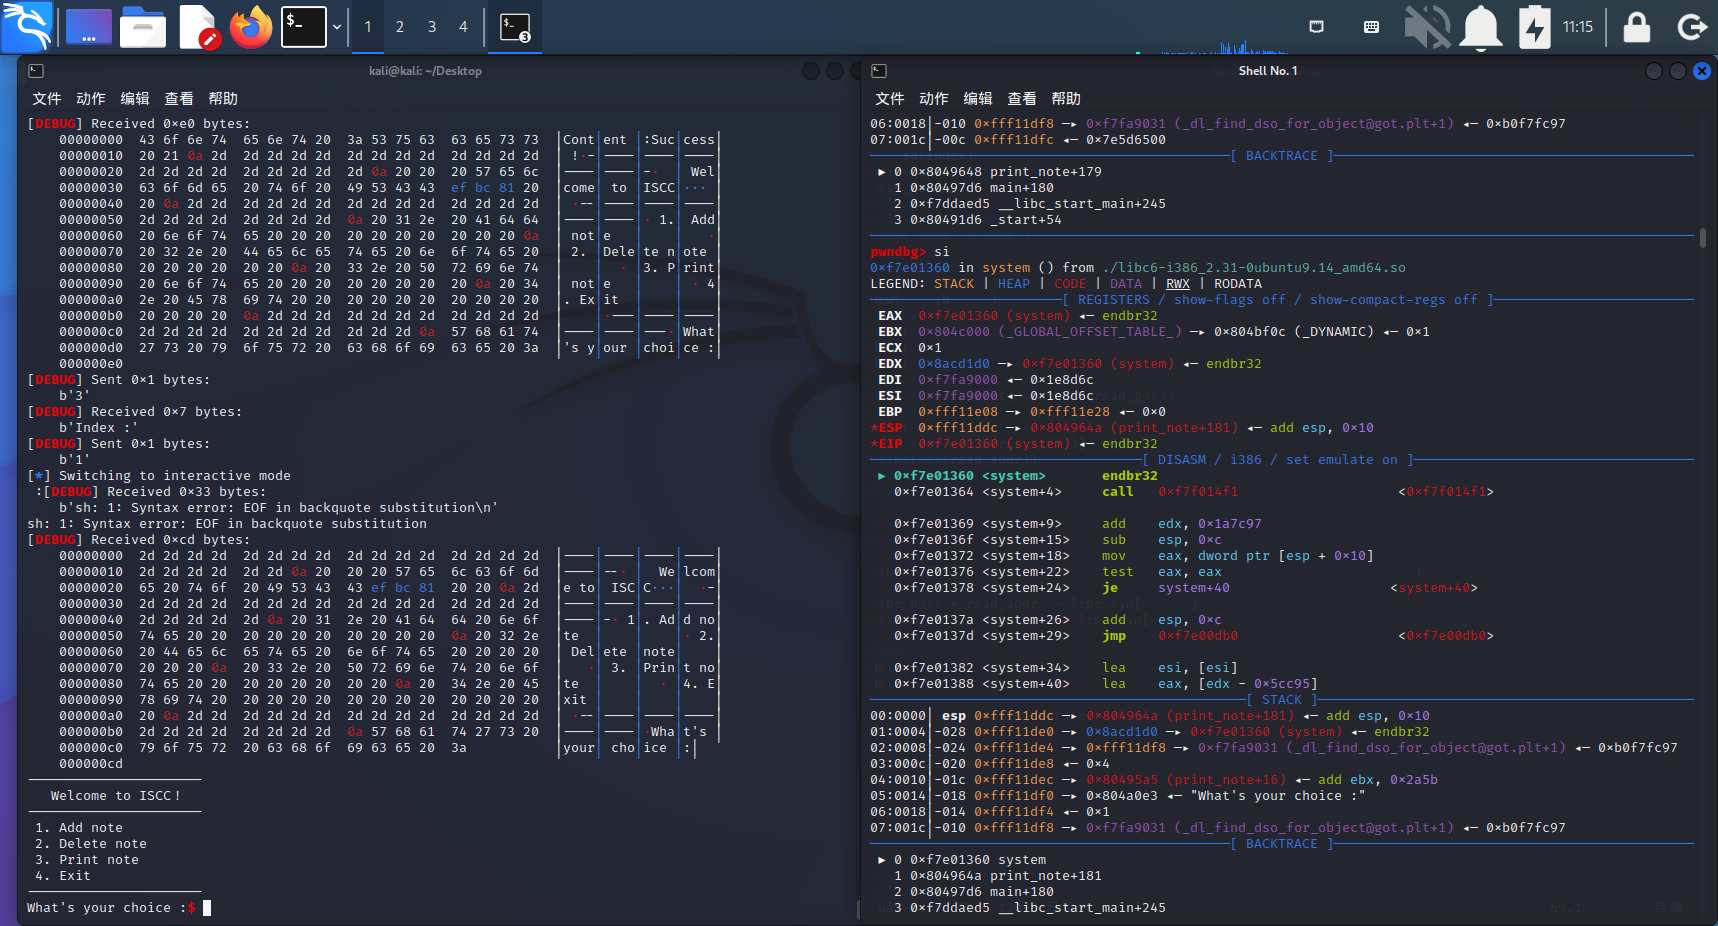The width and height of the screenshot is (1718, 926).
Task: Switch to workspace 4
Action: [463, 27]
